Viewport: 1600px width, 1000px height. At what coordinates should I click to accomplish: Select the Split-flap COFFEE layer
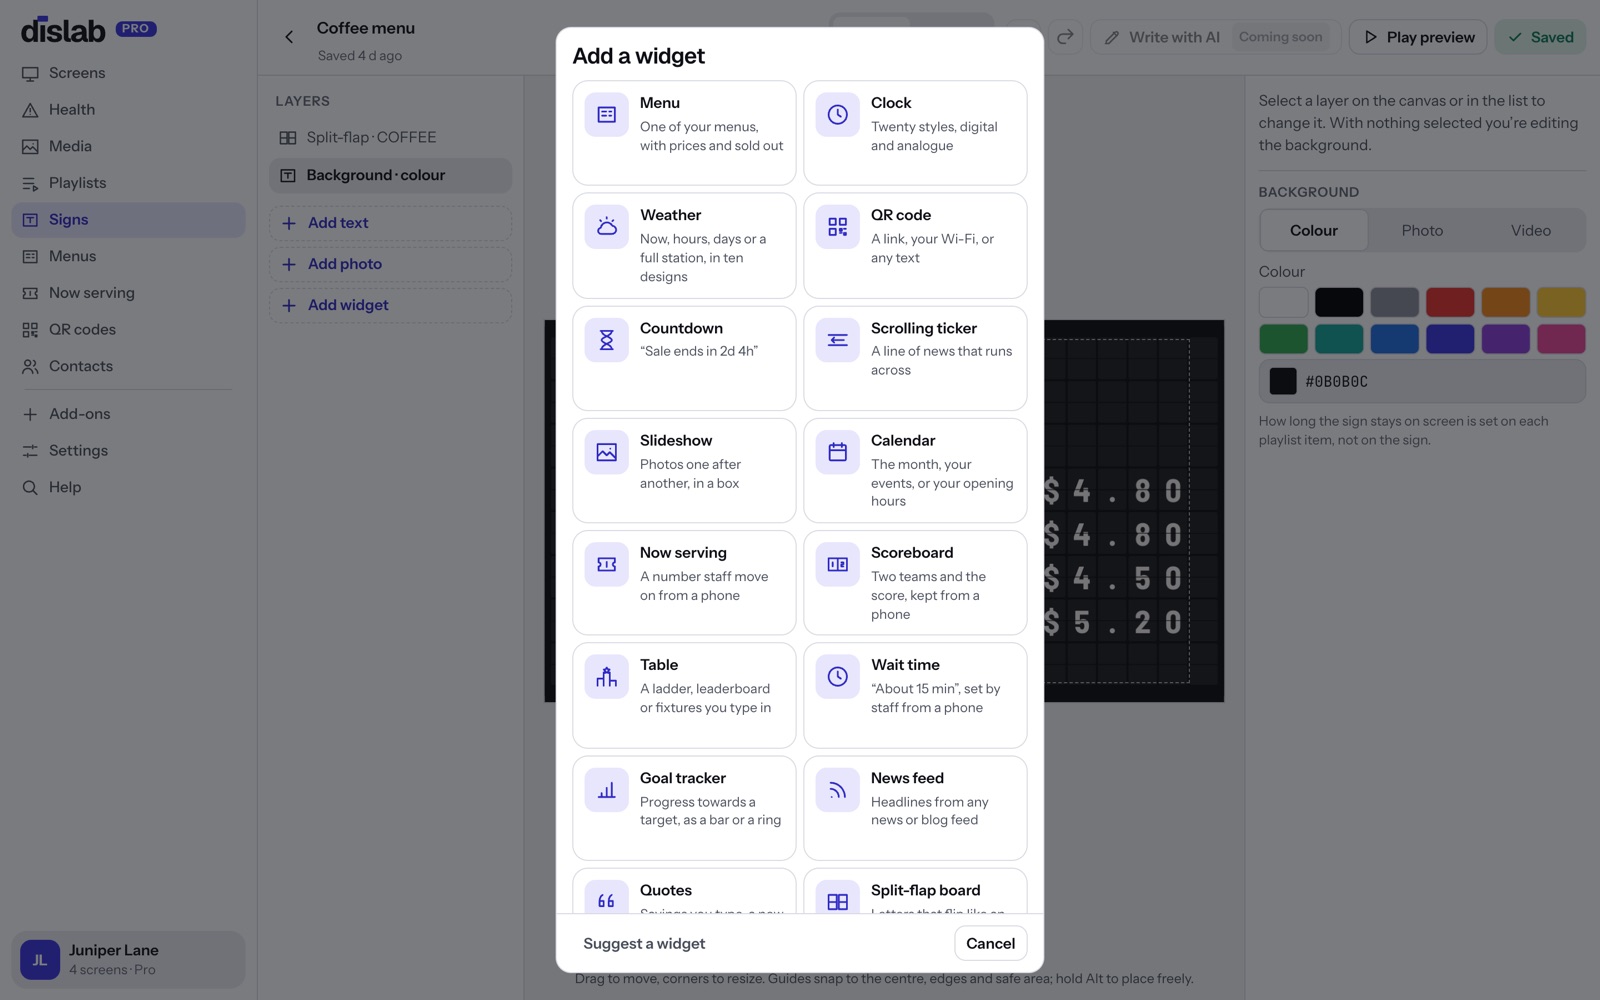(390, 138)
